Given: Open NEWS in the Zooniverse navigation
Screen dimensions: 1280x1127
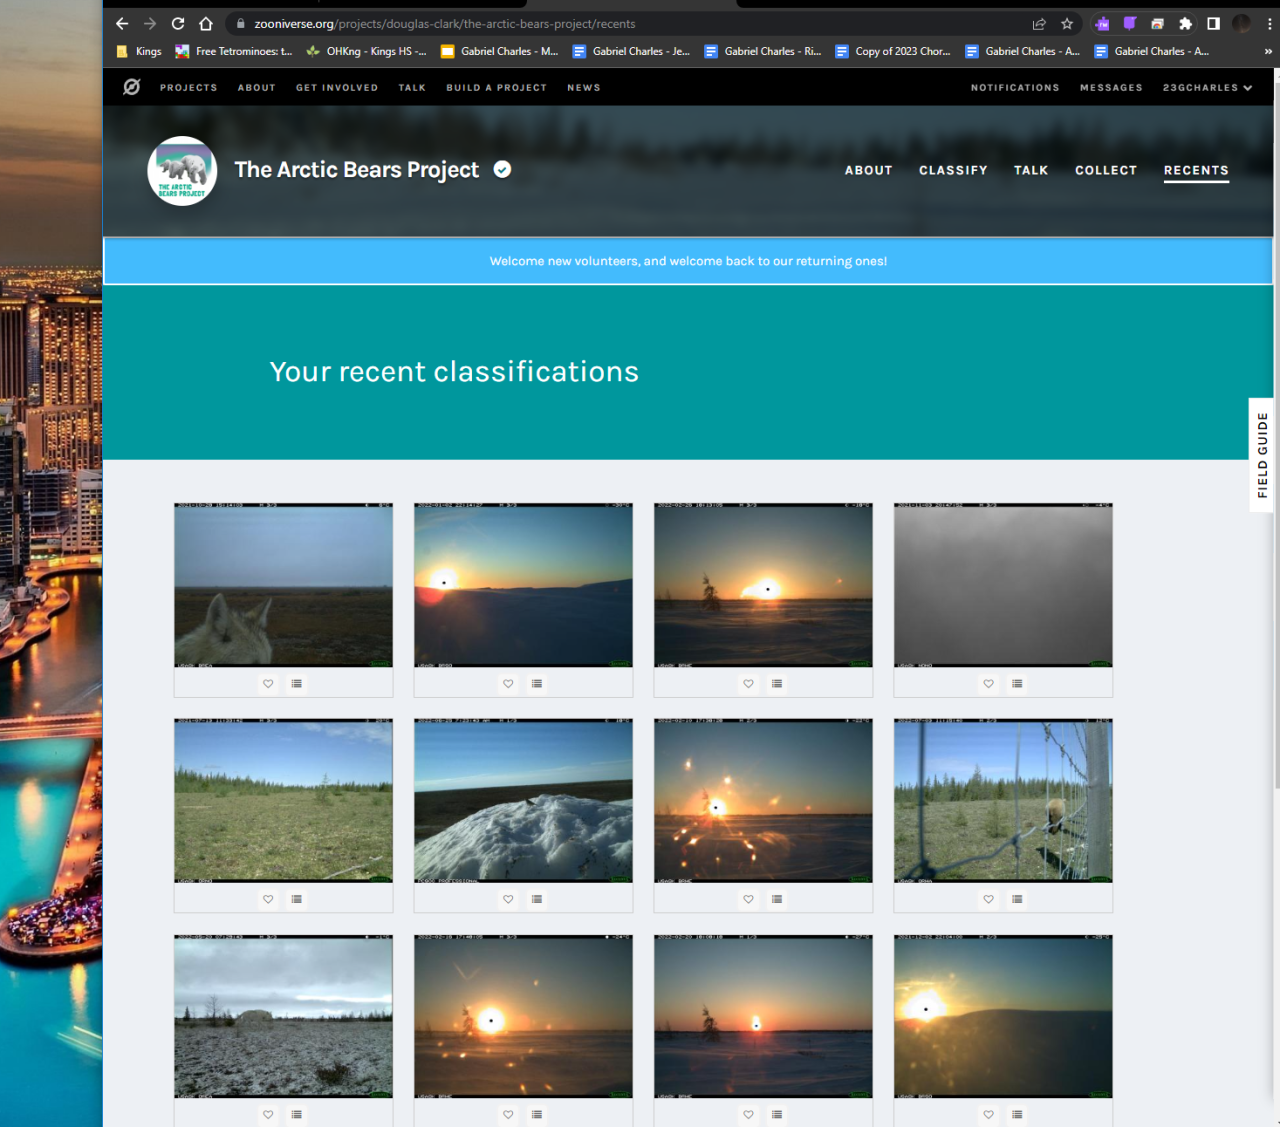Looking at the screenshot, I should [584, 88].
